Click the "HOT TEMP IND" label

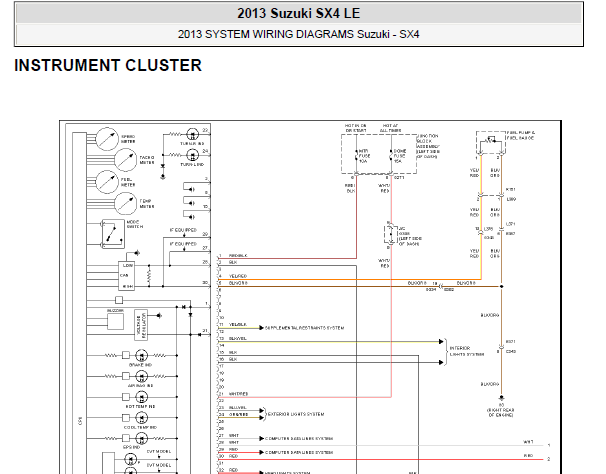pyautogui.click(x=140, y=406)
